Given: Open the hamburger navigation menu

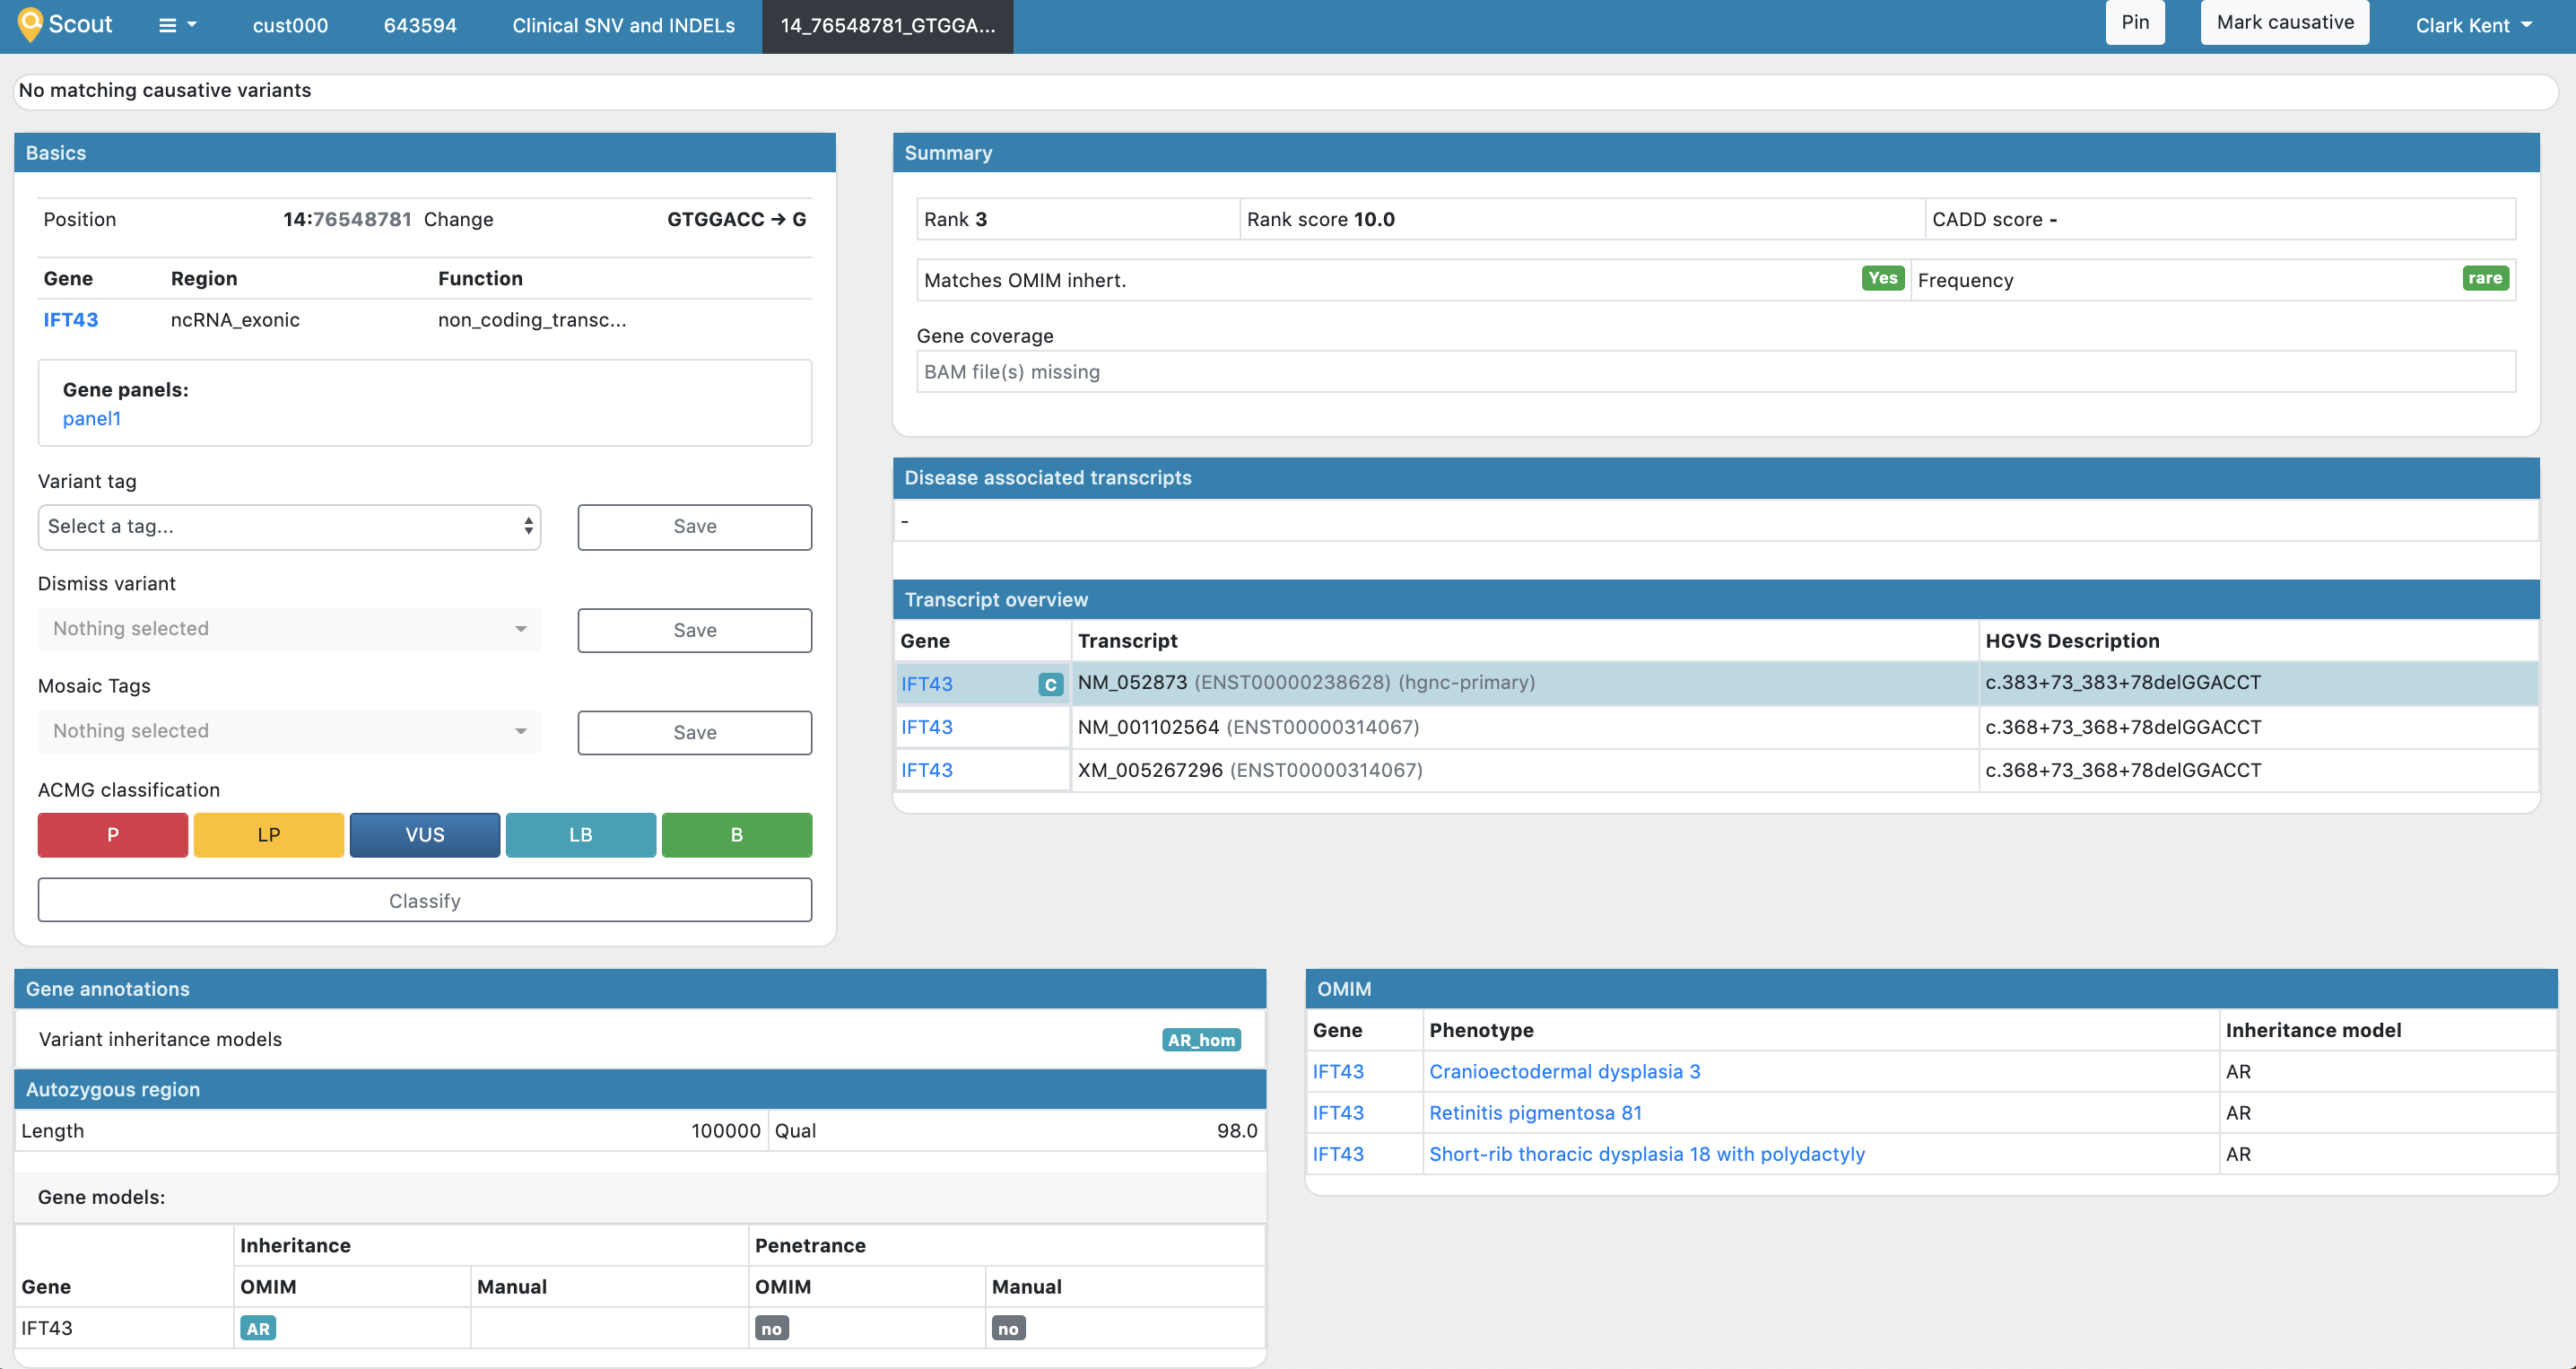Looking at the screenshot, I should coord(177,25).
